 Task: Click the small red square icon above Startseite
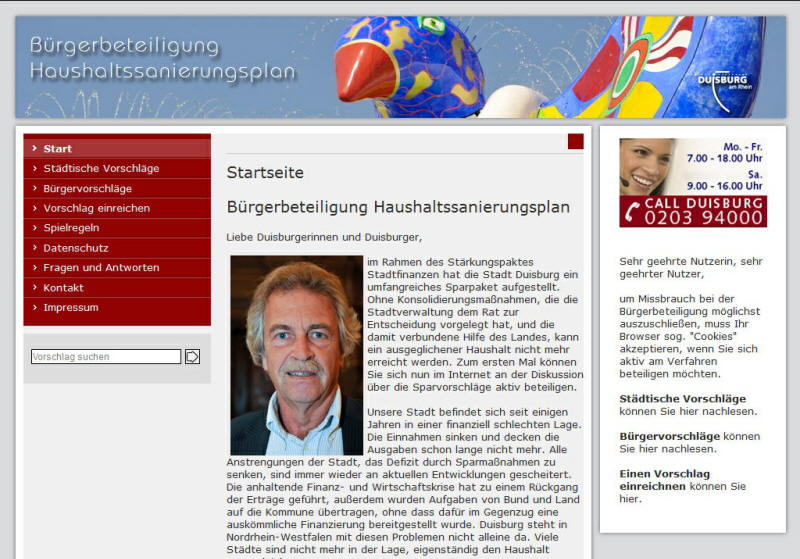pos(576,141)
